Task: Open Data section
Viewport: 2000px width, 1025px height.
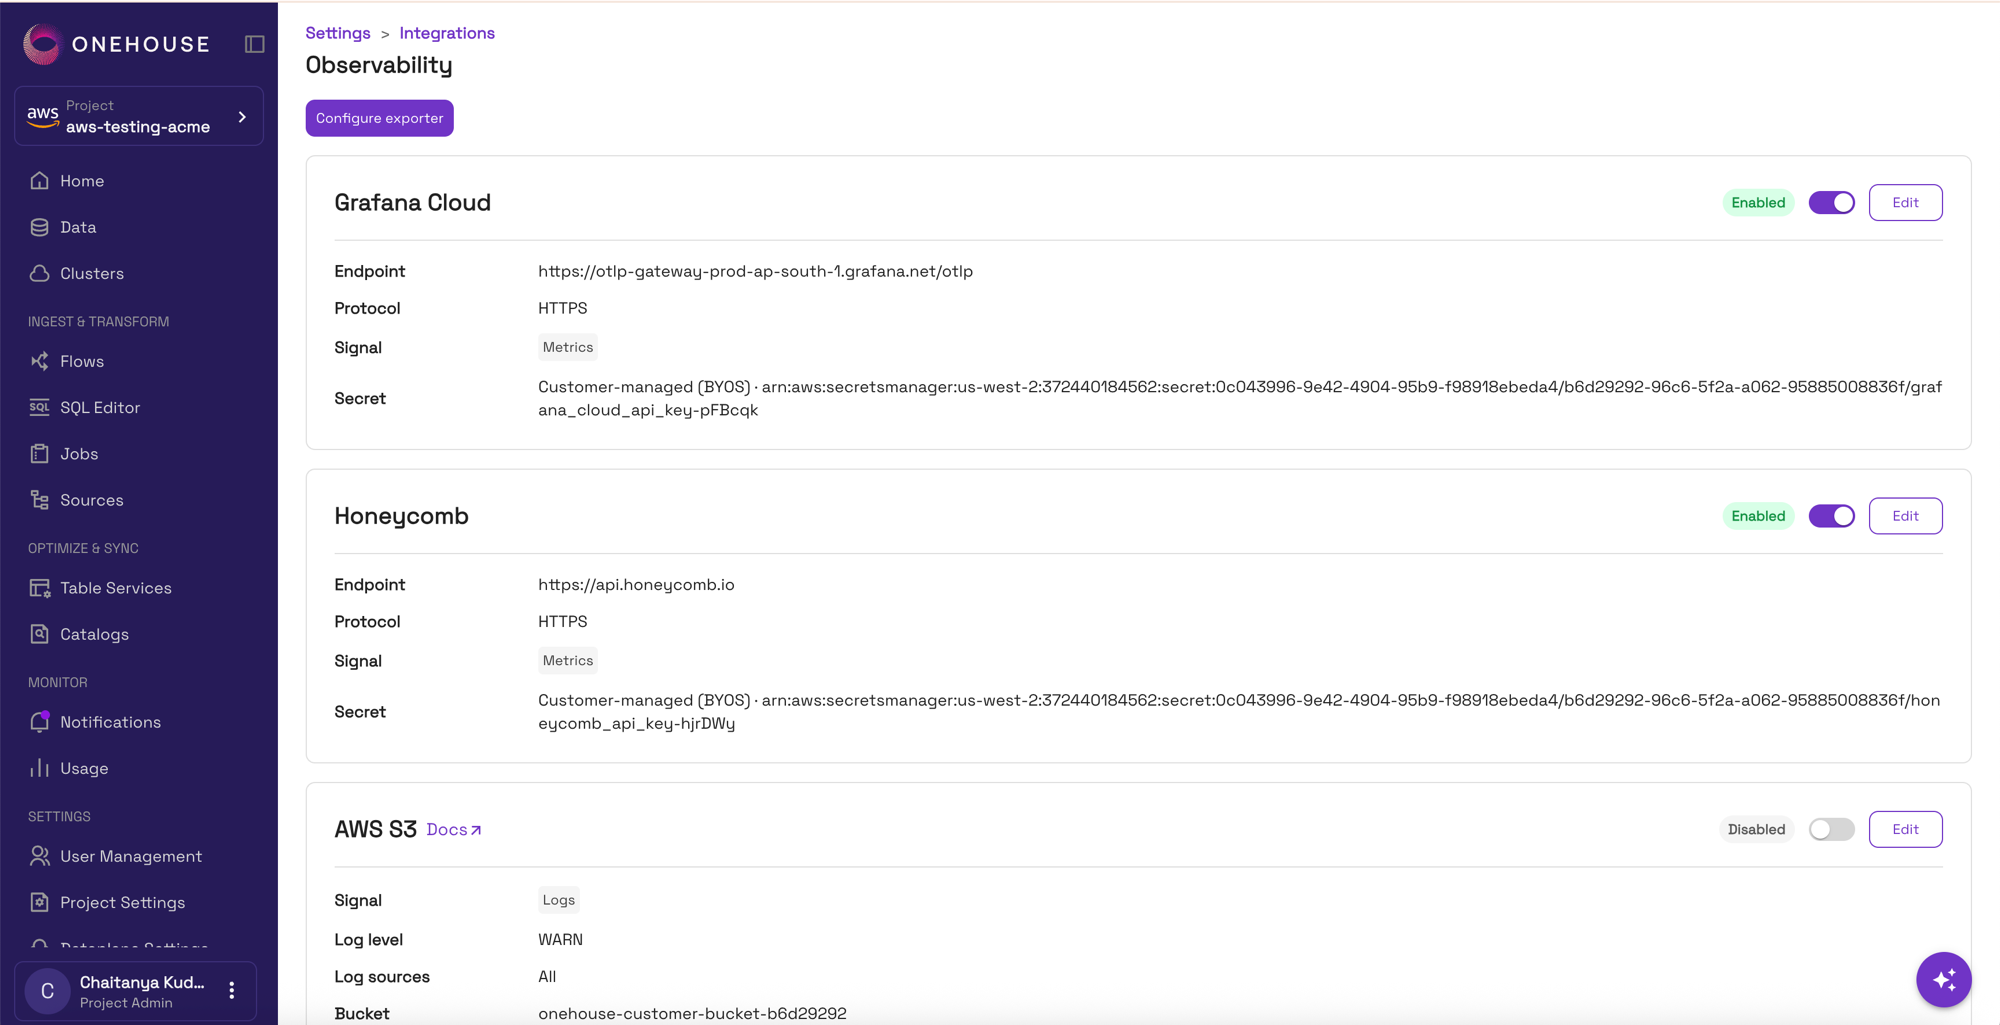Action: point(78,227)
